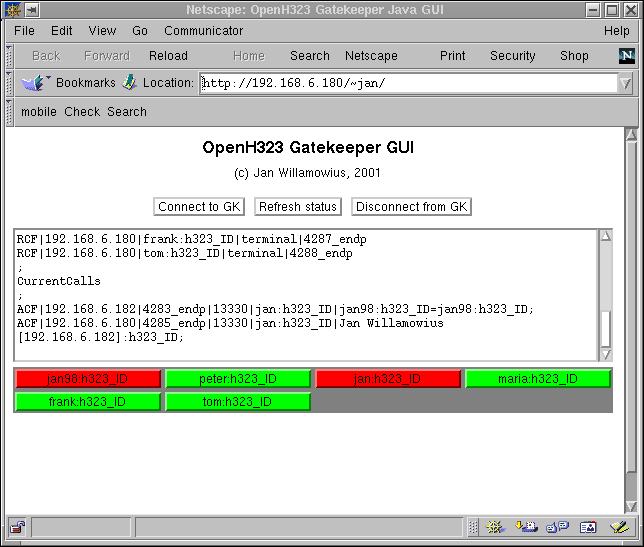Click the Disconnect from GK button

tap(412, 207)
